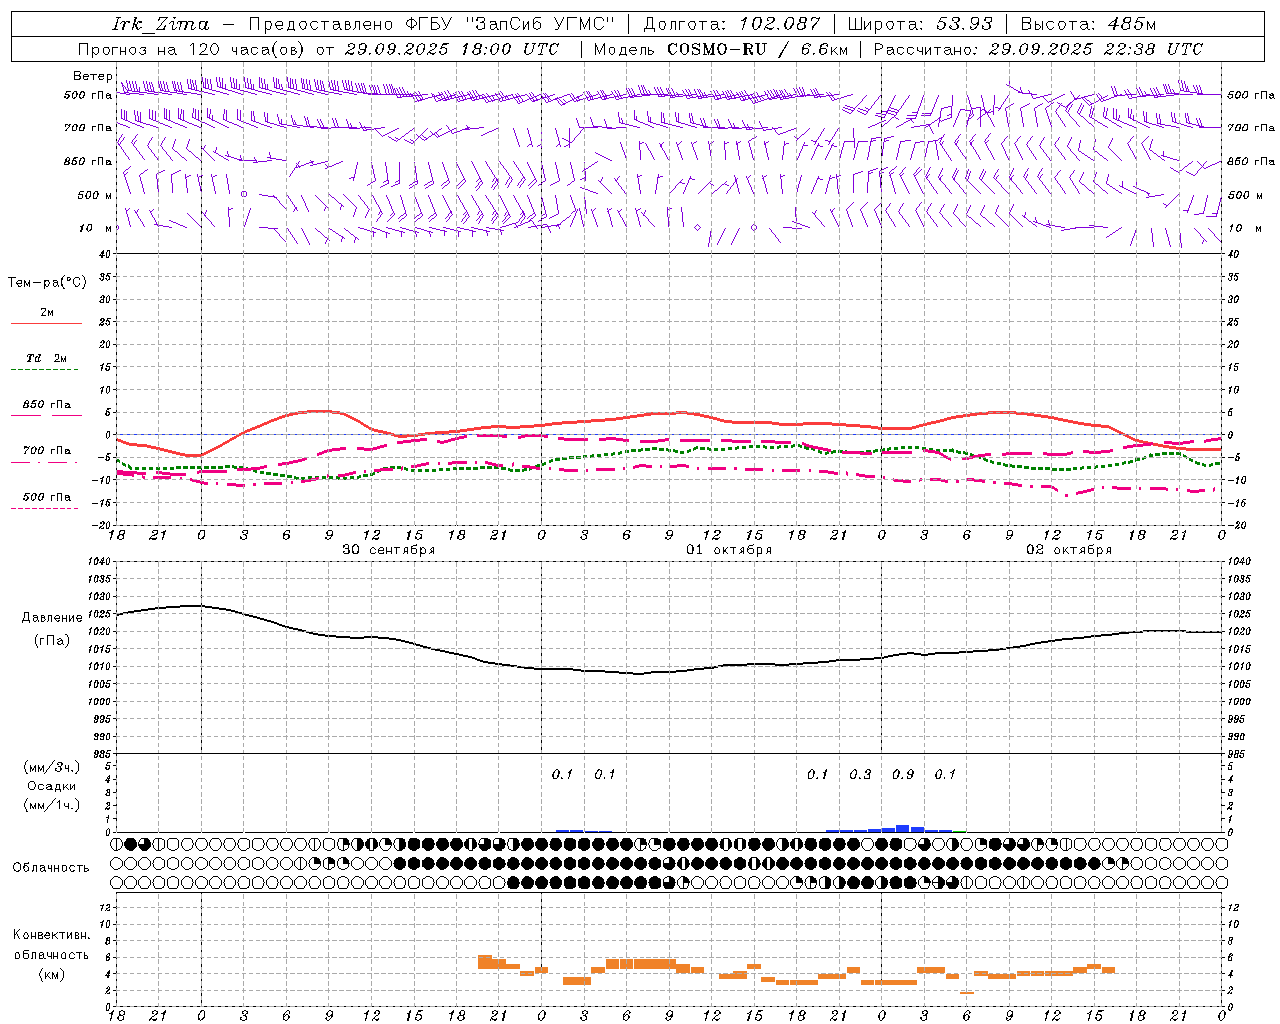The width and height of the screenshot is (1280, 1024).
Task: Select the forecast start time 29.09.2025 18:00 UTC
Action: [x=451, y=49]
